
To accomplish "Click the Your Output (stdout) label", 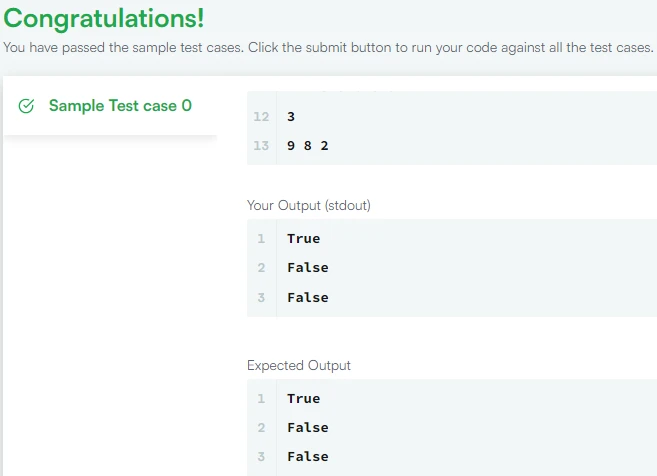I will (x=309, y=205).
